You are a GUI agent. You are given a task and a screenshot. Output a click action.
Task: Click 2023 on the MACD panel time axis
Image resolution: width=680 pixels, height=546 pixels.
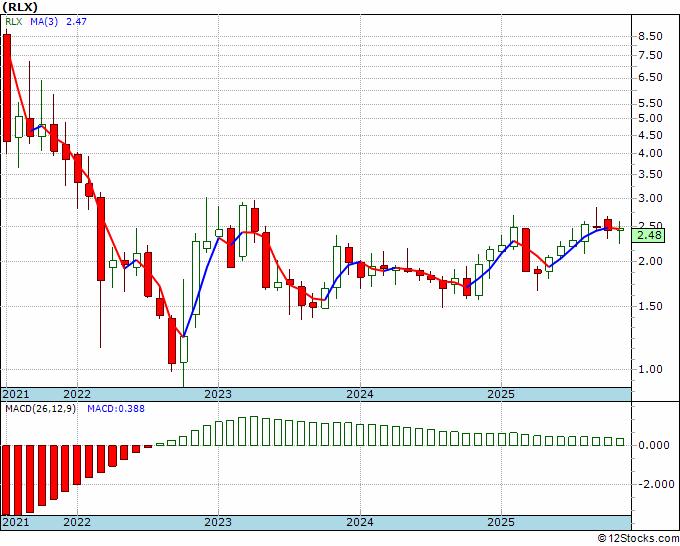pyautogui.click(x=218, y=522)
